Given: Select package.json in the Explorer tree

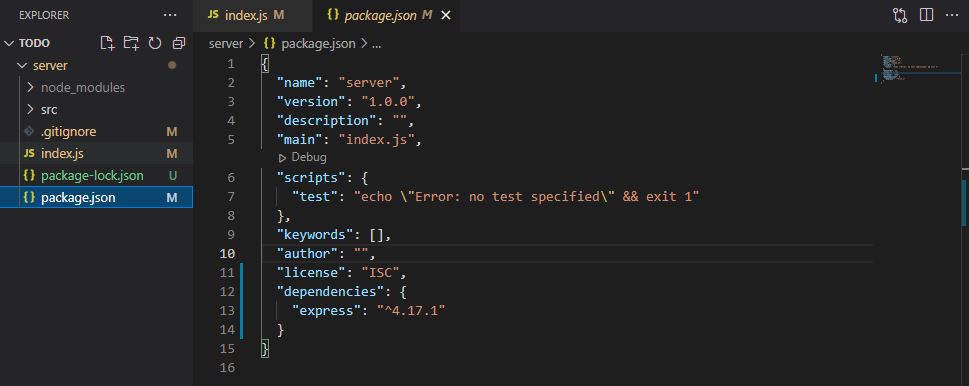Looking at the screenshot, I should click(97, 198).
